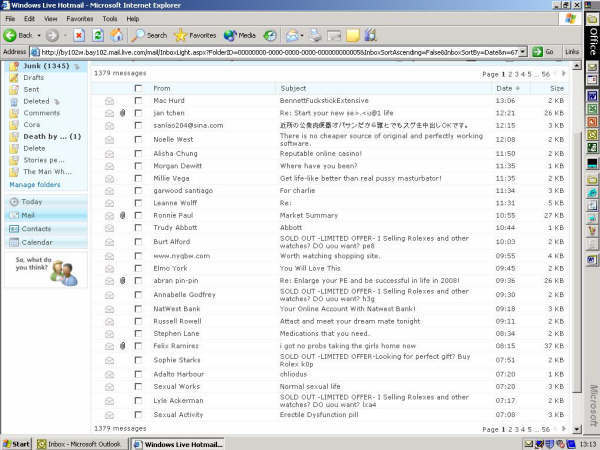Open the Sent folder in sidebar
The width and height of the screenshot is (600, 450).
31,90
